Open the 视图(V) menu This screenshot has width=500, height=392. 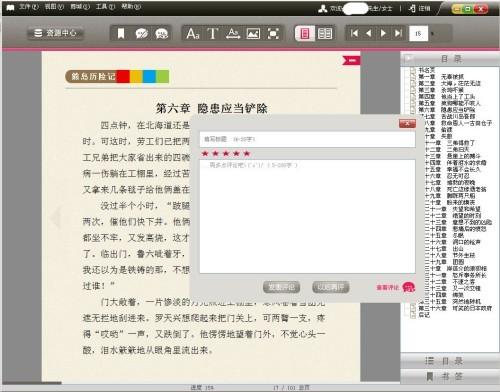point(54,6)
